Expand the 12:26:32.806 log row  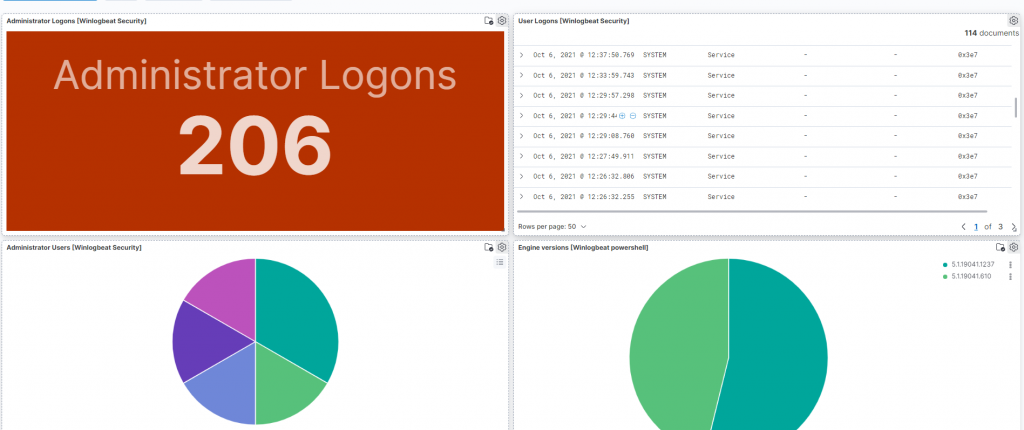521,176
